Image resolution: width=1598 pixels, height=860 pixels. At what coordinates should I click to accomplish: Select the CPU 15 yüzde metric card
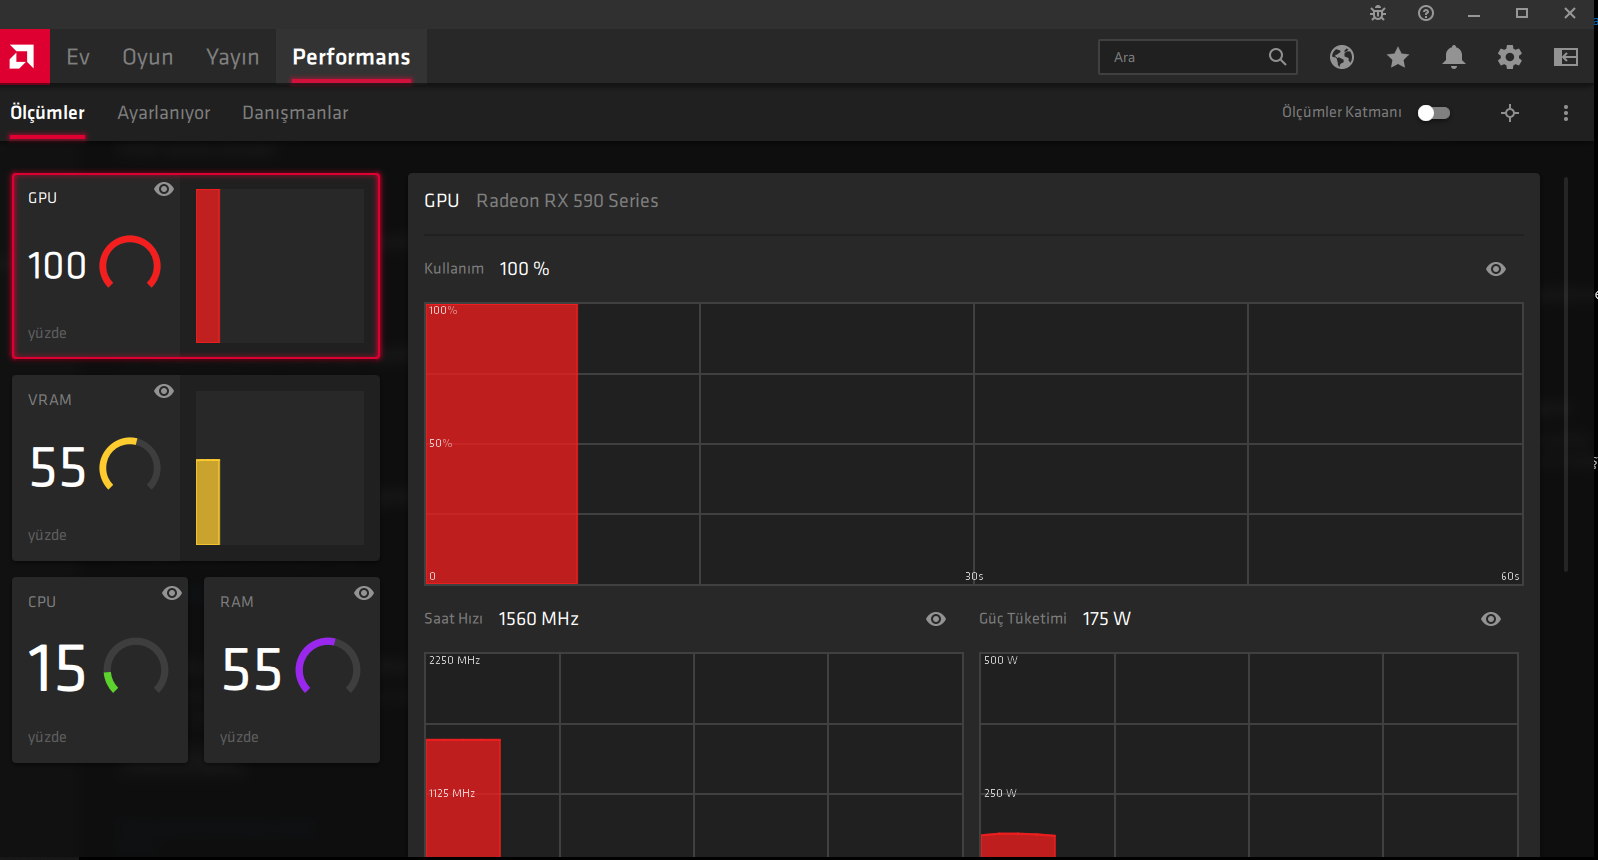(100, 670)
